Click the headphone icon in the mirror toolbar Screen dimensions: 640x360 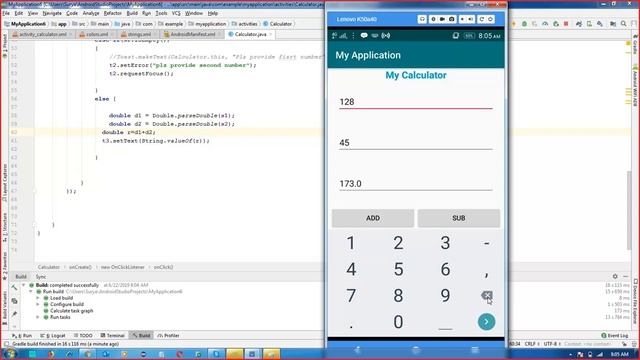[422, 19]
